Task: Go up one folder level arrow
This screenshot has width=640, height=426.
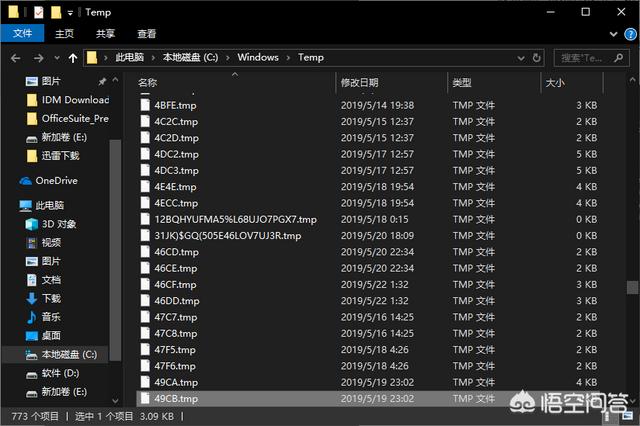Action: click(x=73, y=58)
